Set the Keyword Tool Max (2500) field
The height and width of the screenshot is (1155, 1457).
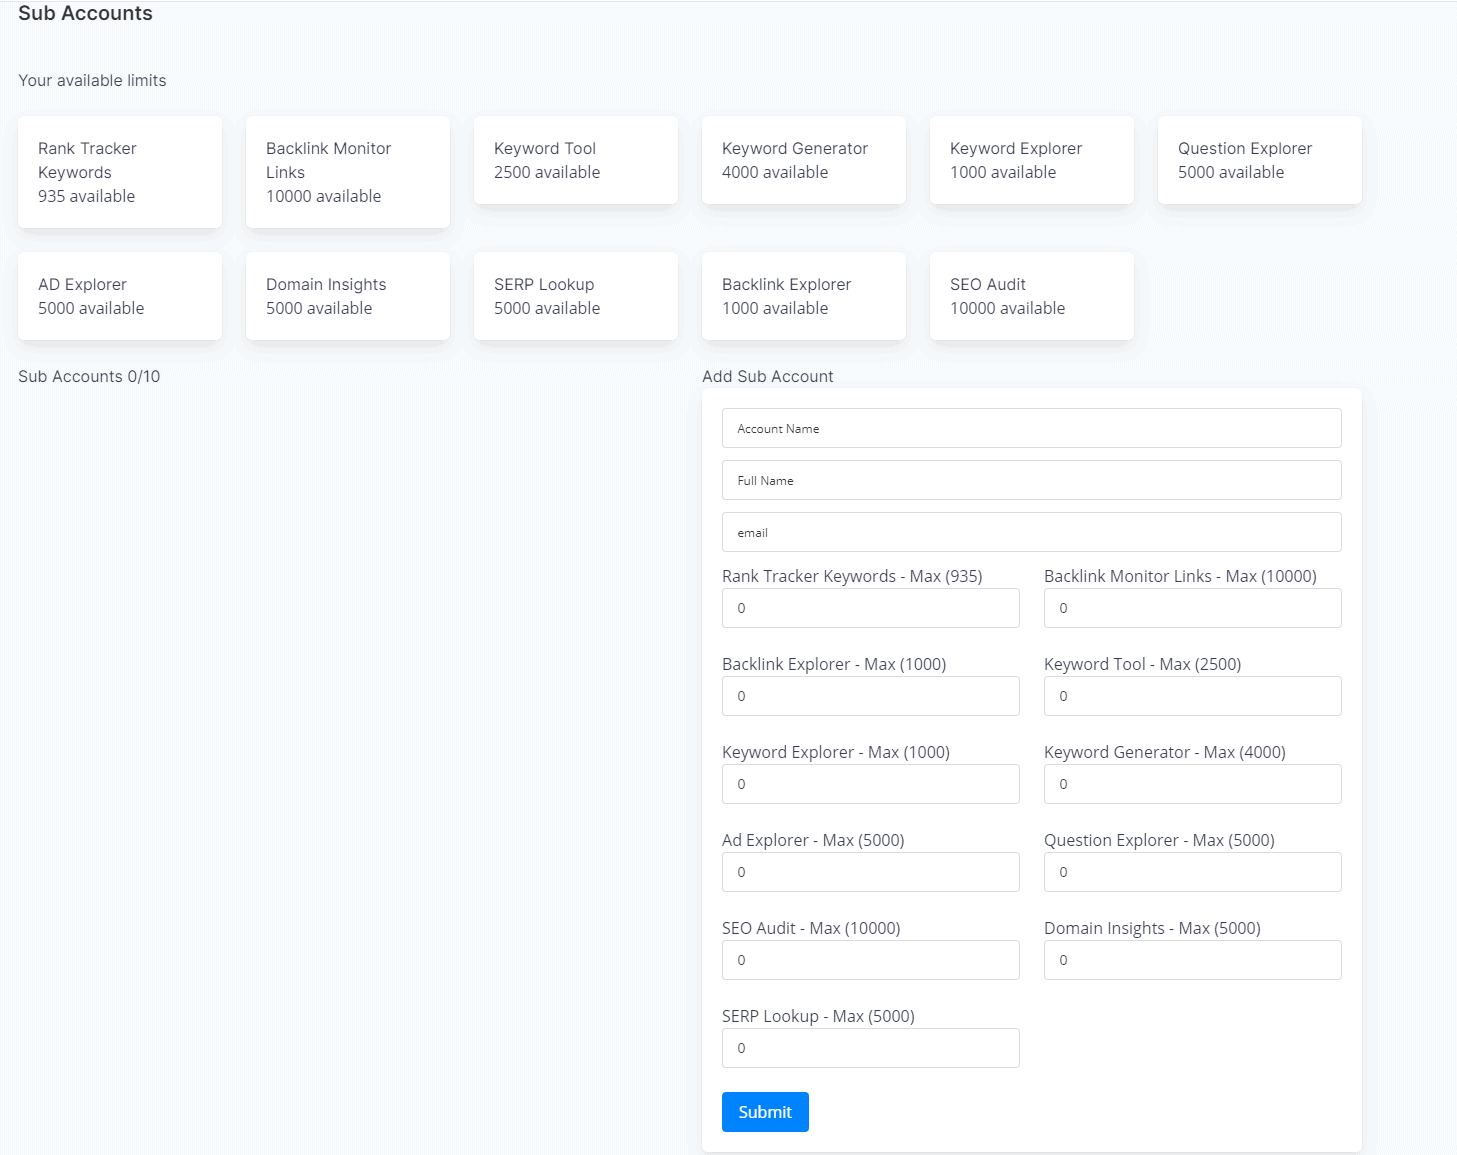1192,696
